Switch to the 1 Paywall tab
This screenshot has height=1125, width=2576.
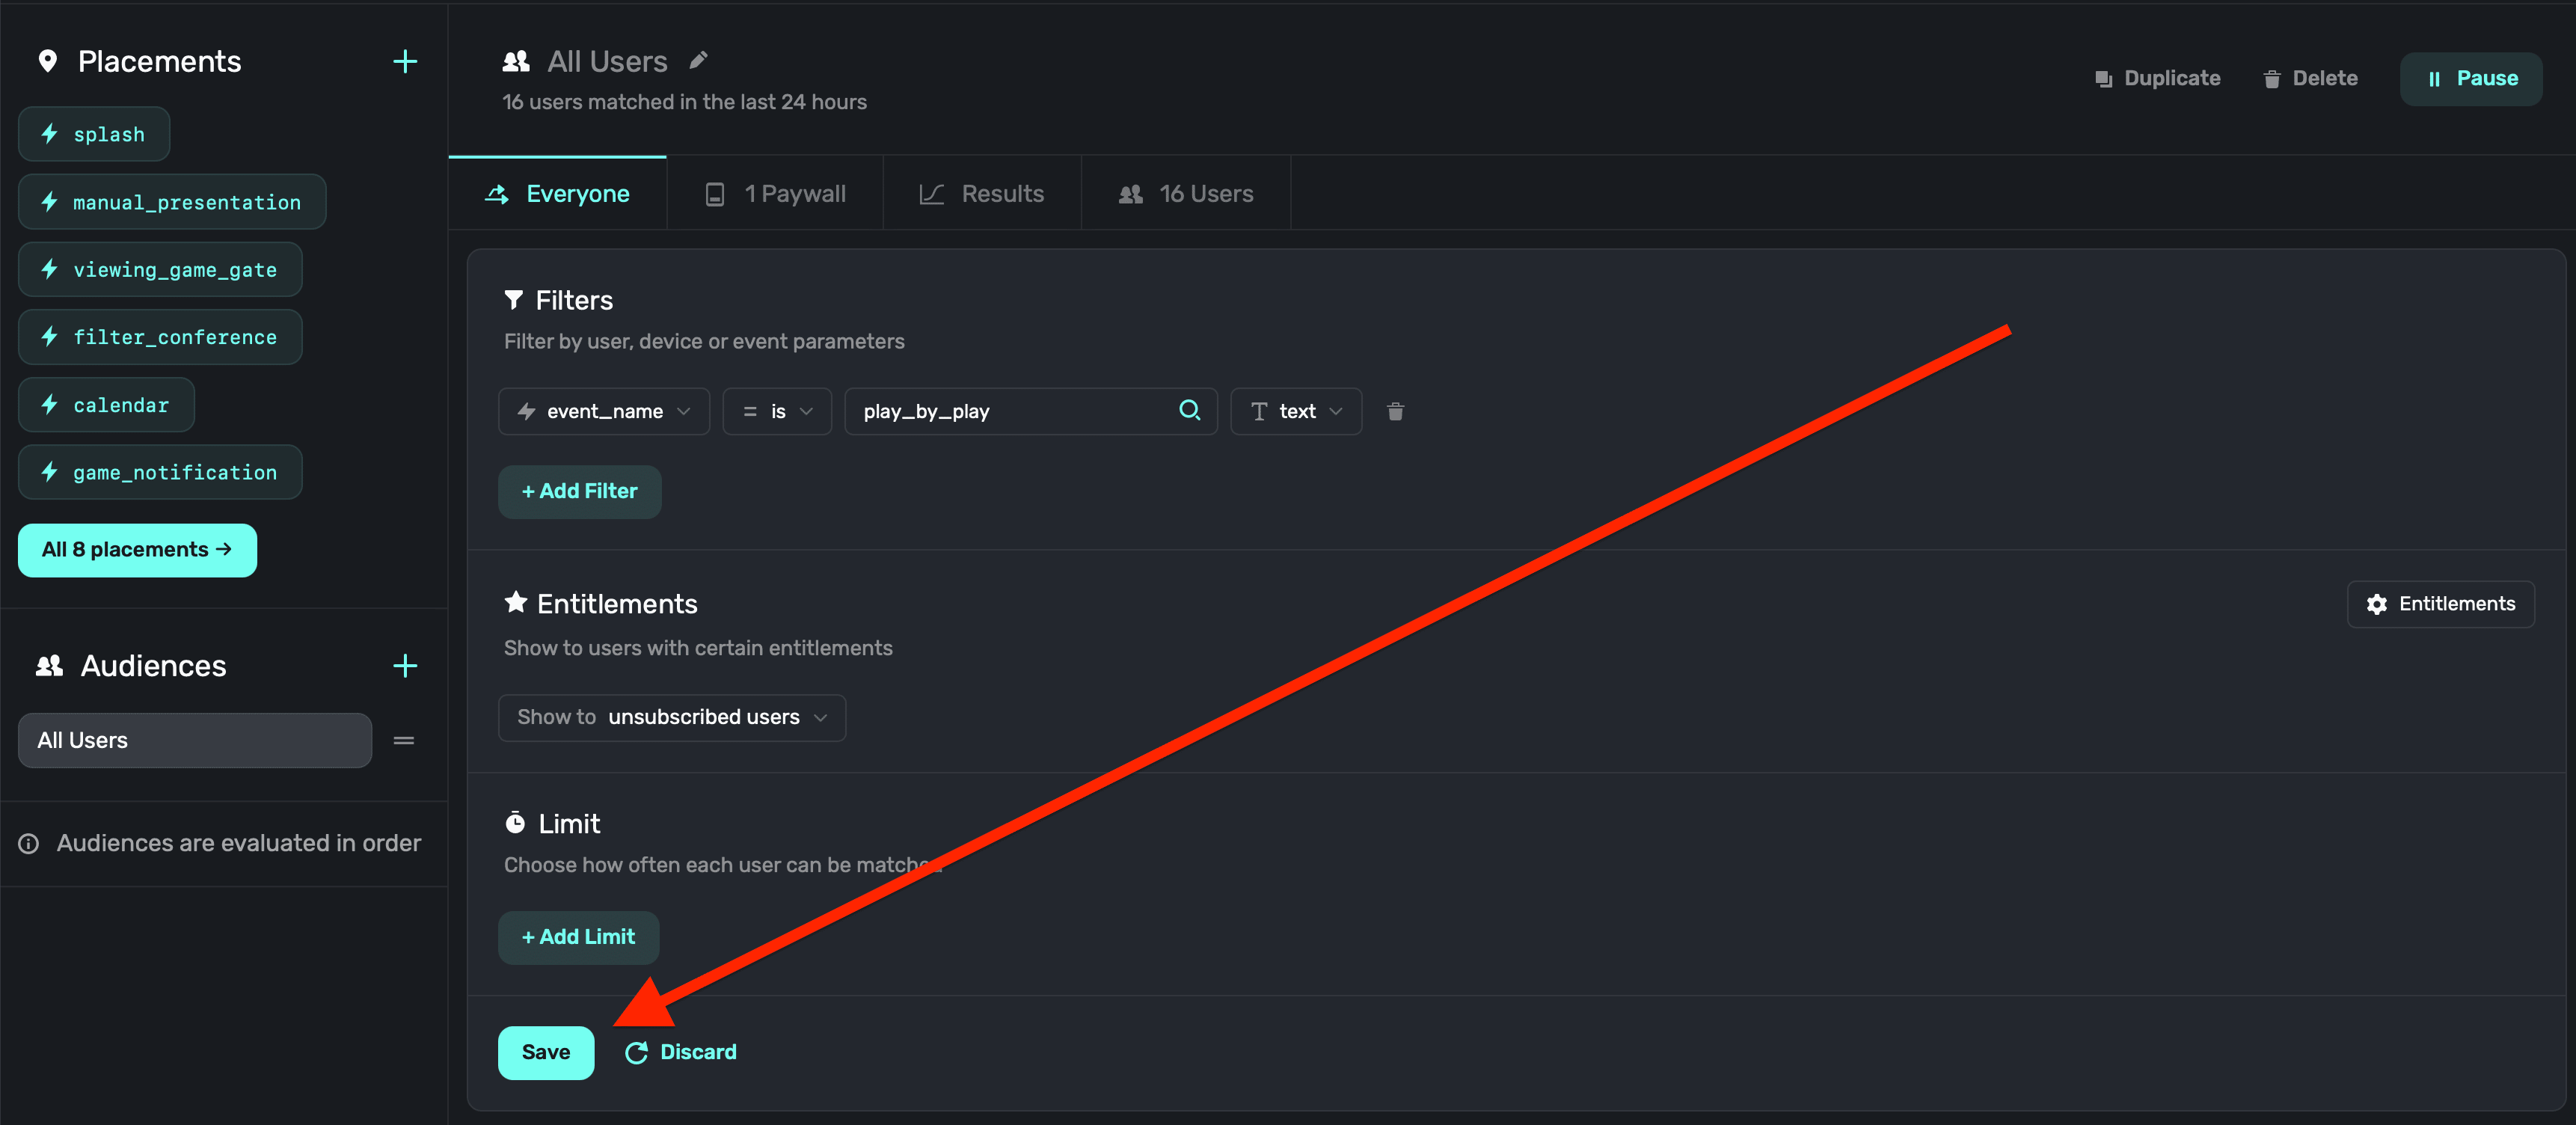(775, 194)
